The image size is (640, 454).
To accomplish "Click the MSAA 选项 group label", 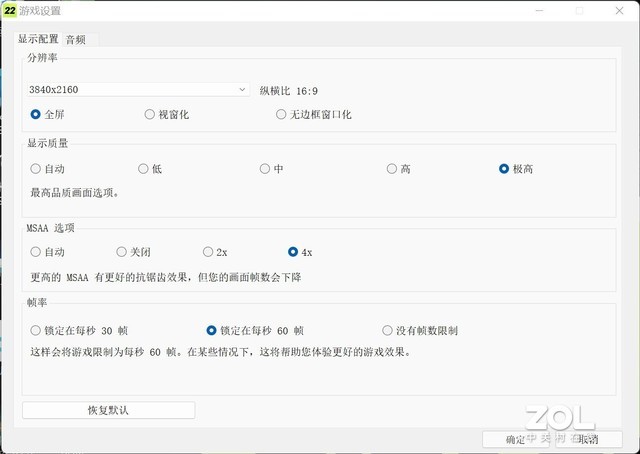I will (51, 228).
